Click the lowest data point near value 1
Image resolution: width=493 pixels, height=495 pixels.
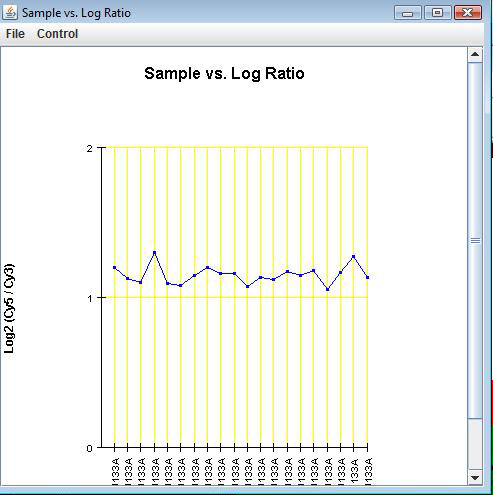(x=327, y=289)
